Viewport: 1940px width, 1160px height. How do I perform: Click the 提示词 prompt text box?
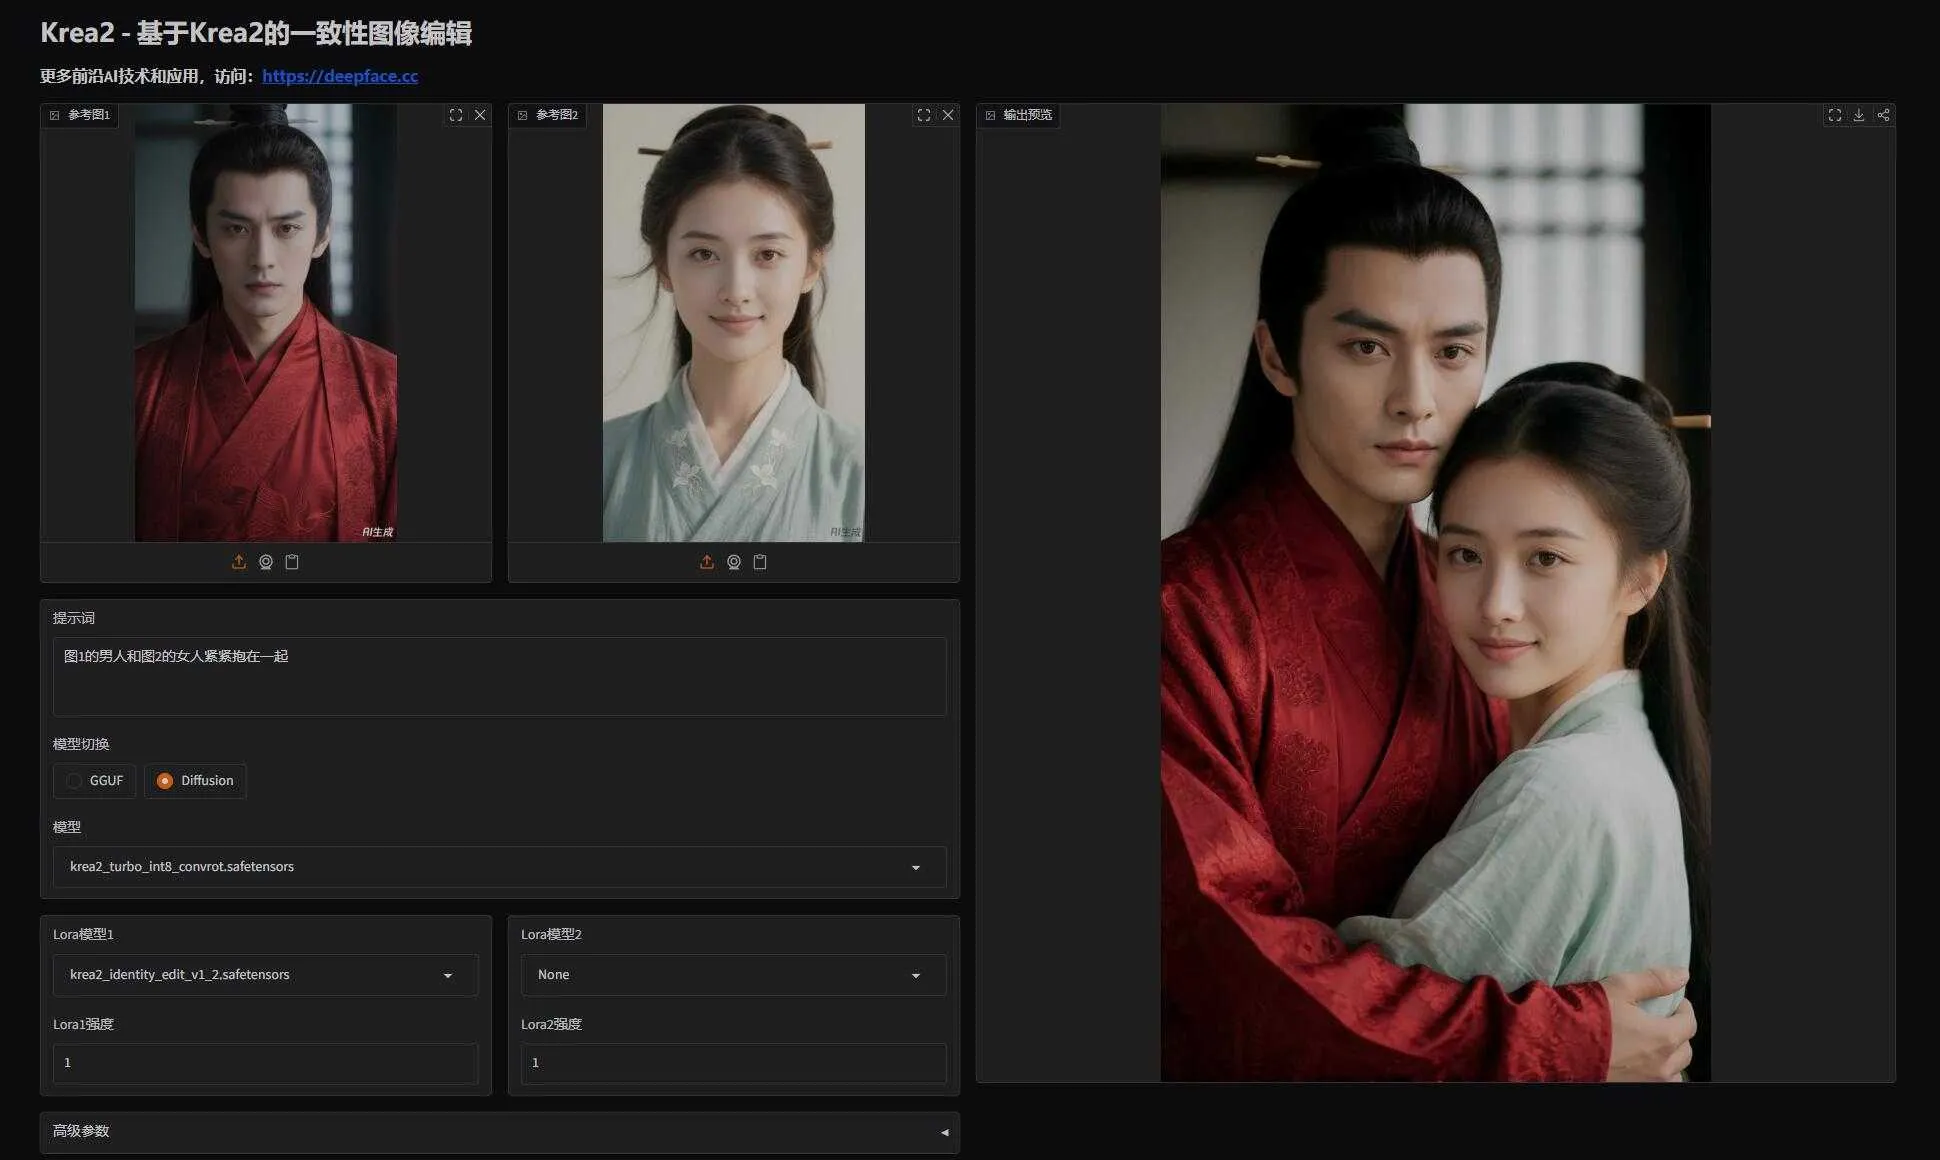499,676
